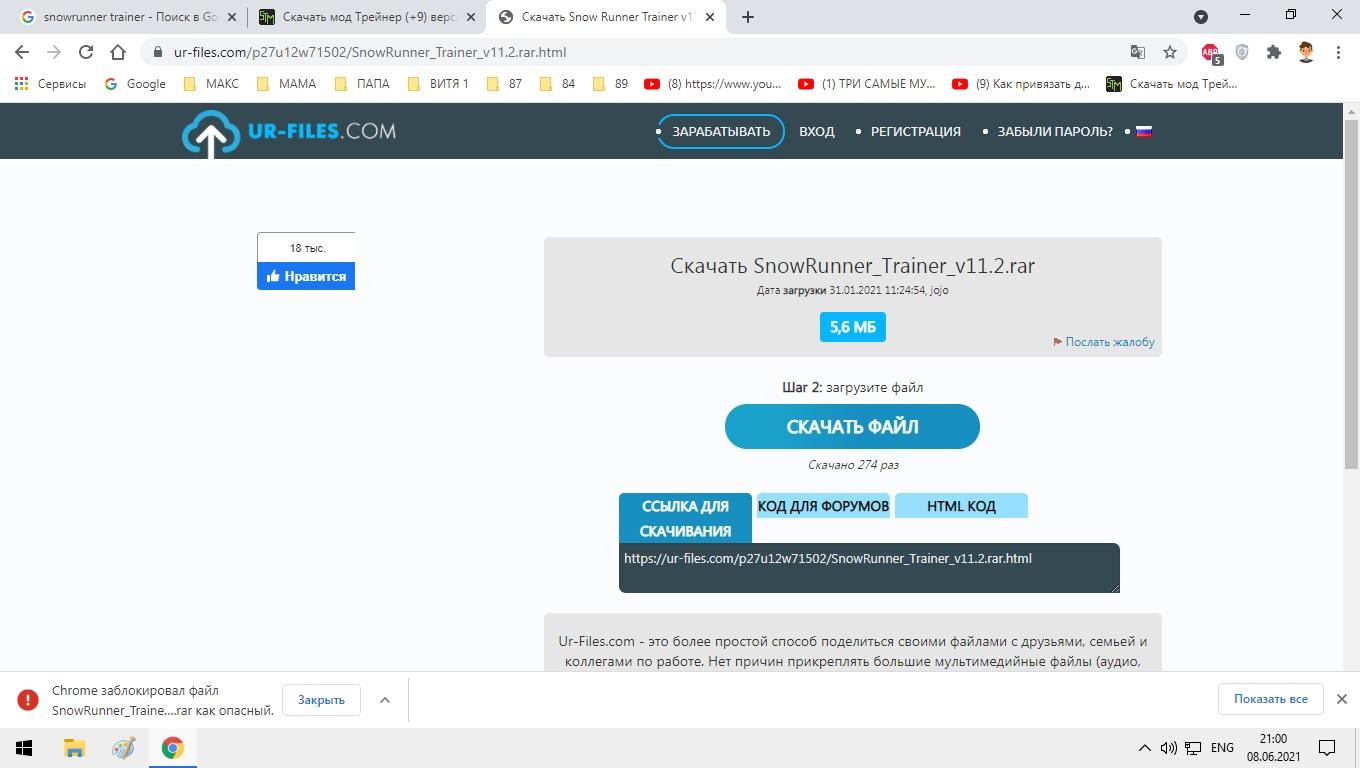1360x768 pixels.
Task: Open the notification center icon
Action: tap(1327, 748)
